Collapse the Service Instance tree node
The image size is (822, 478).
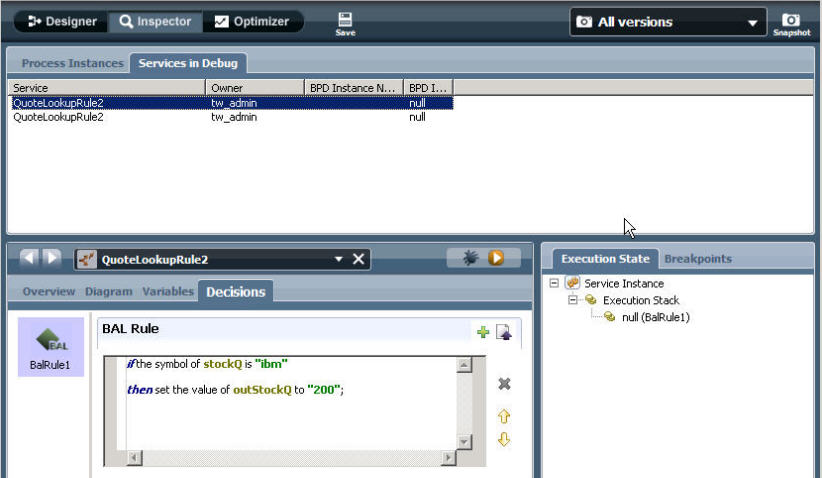coord(554,283)
